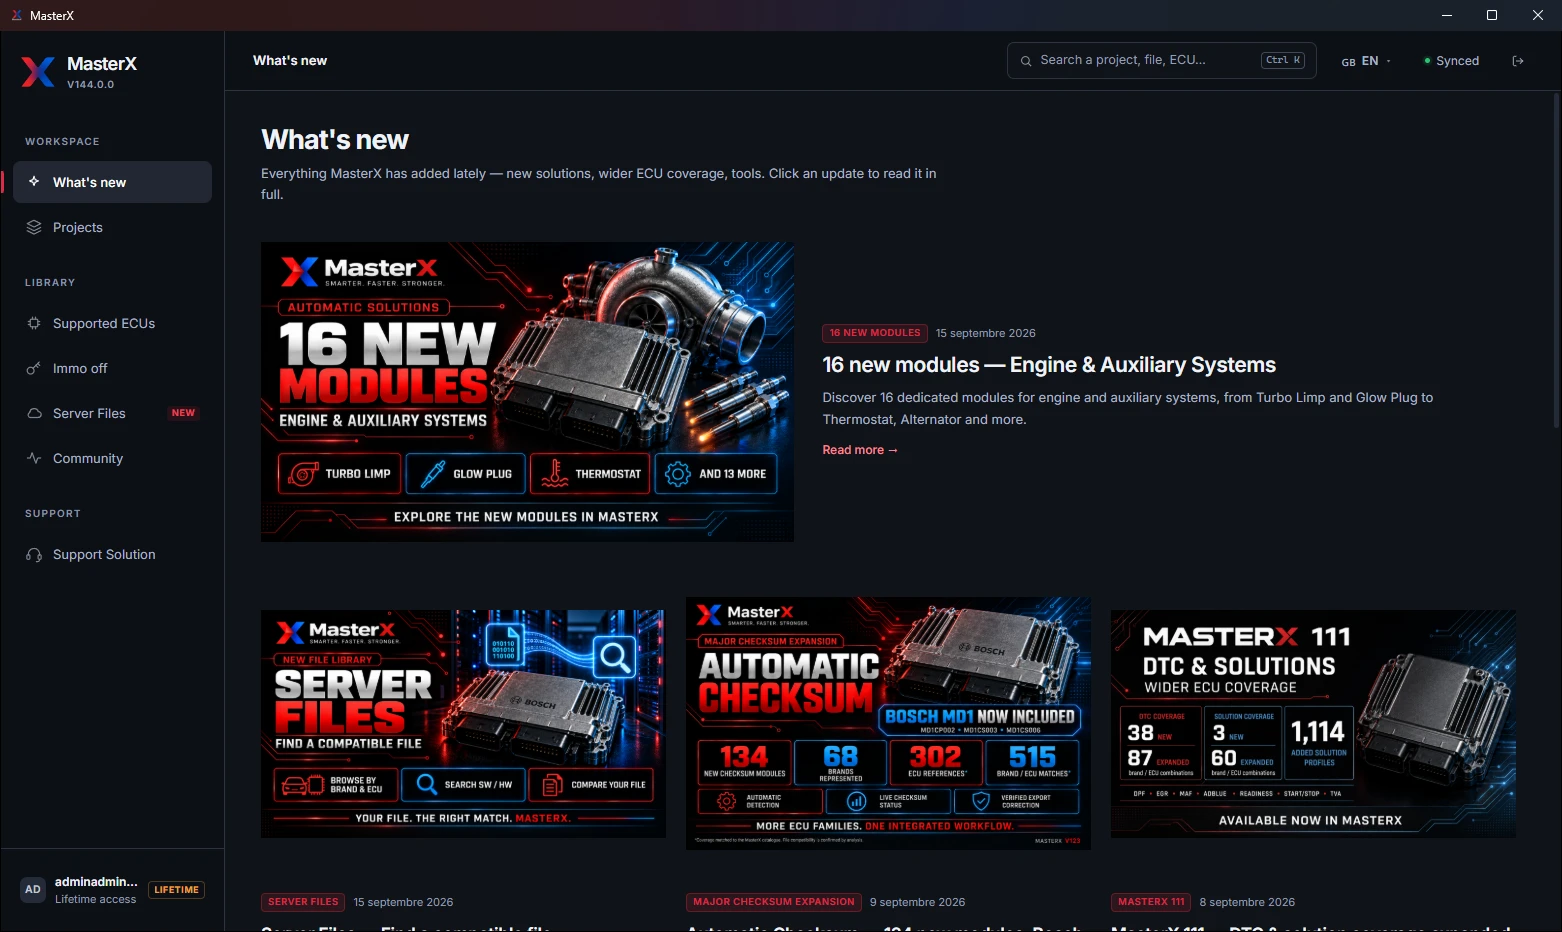Open the 16 new modules article title
Screen dimensions: 1562x932
[x=1049, y=365]
